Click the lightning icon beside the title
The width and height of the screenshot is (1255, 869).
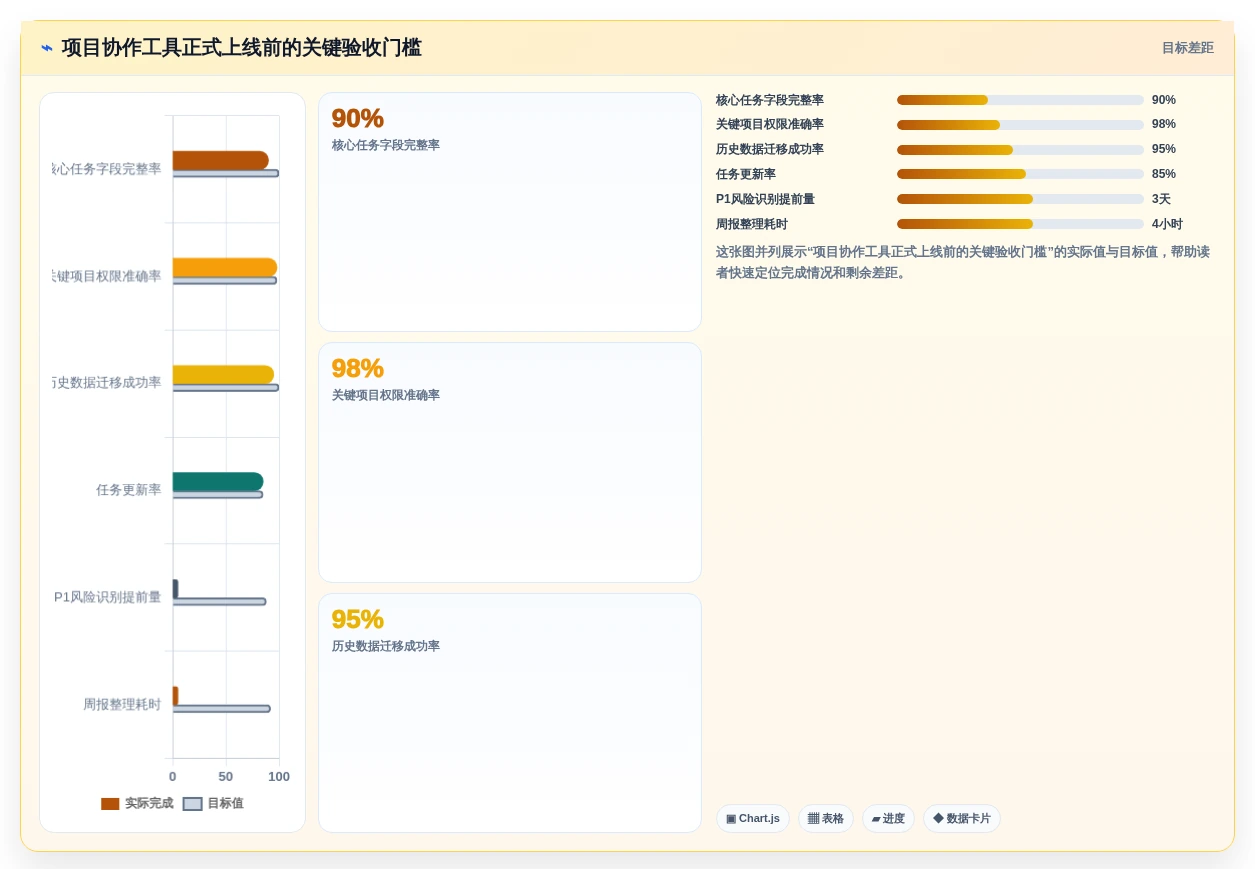coord(47,48)
